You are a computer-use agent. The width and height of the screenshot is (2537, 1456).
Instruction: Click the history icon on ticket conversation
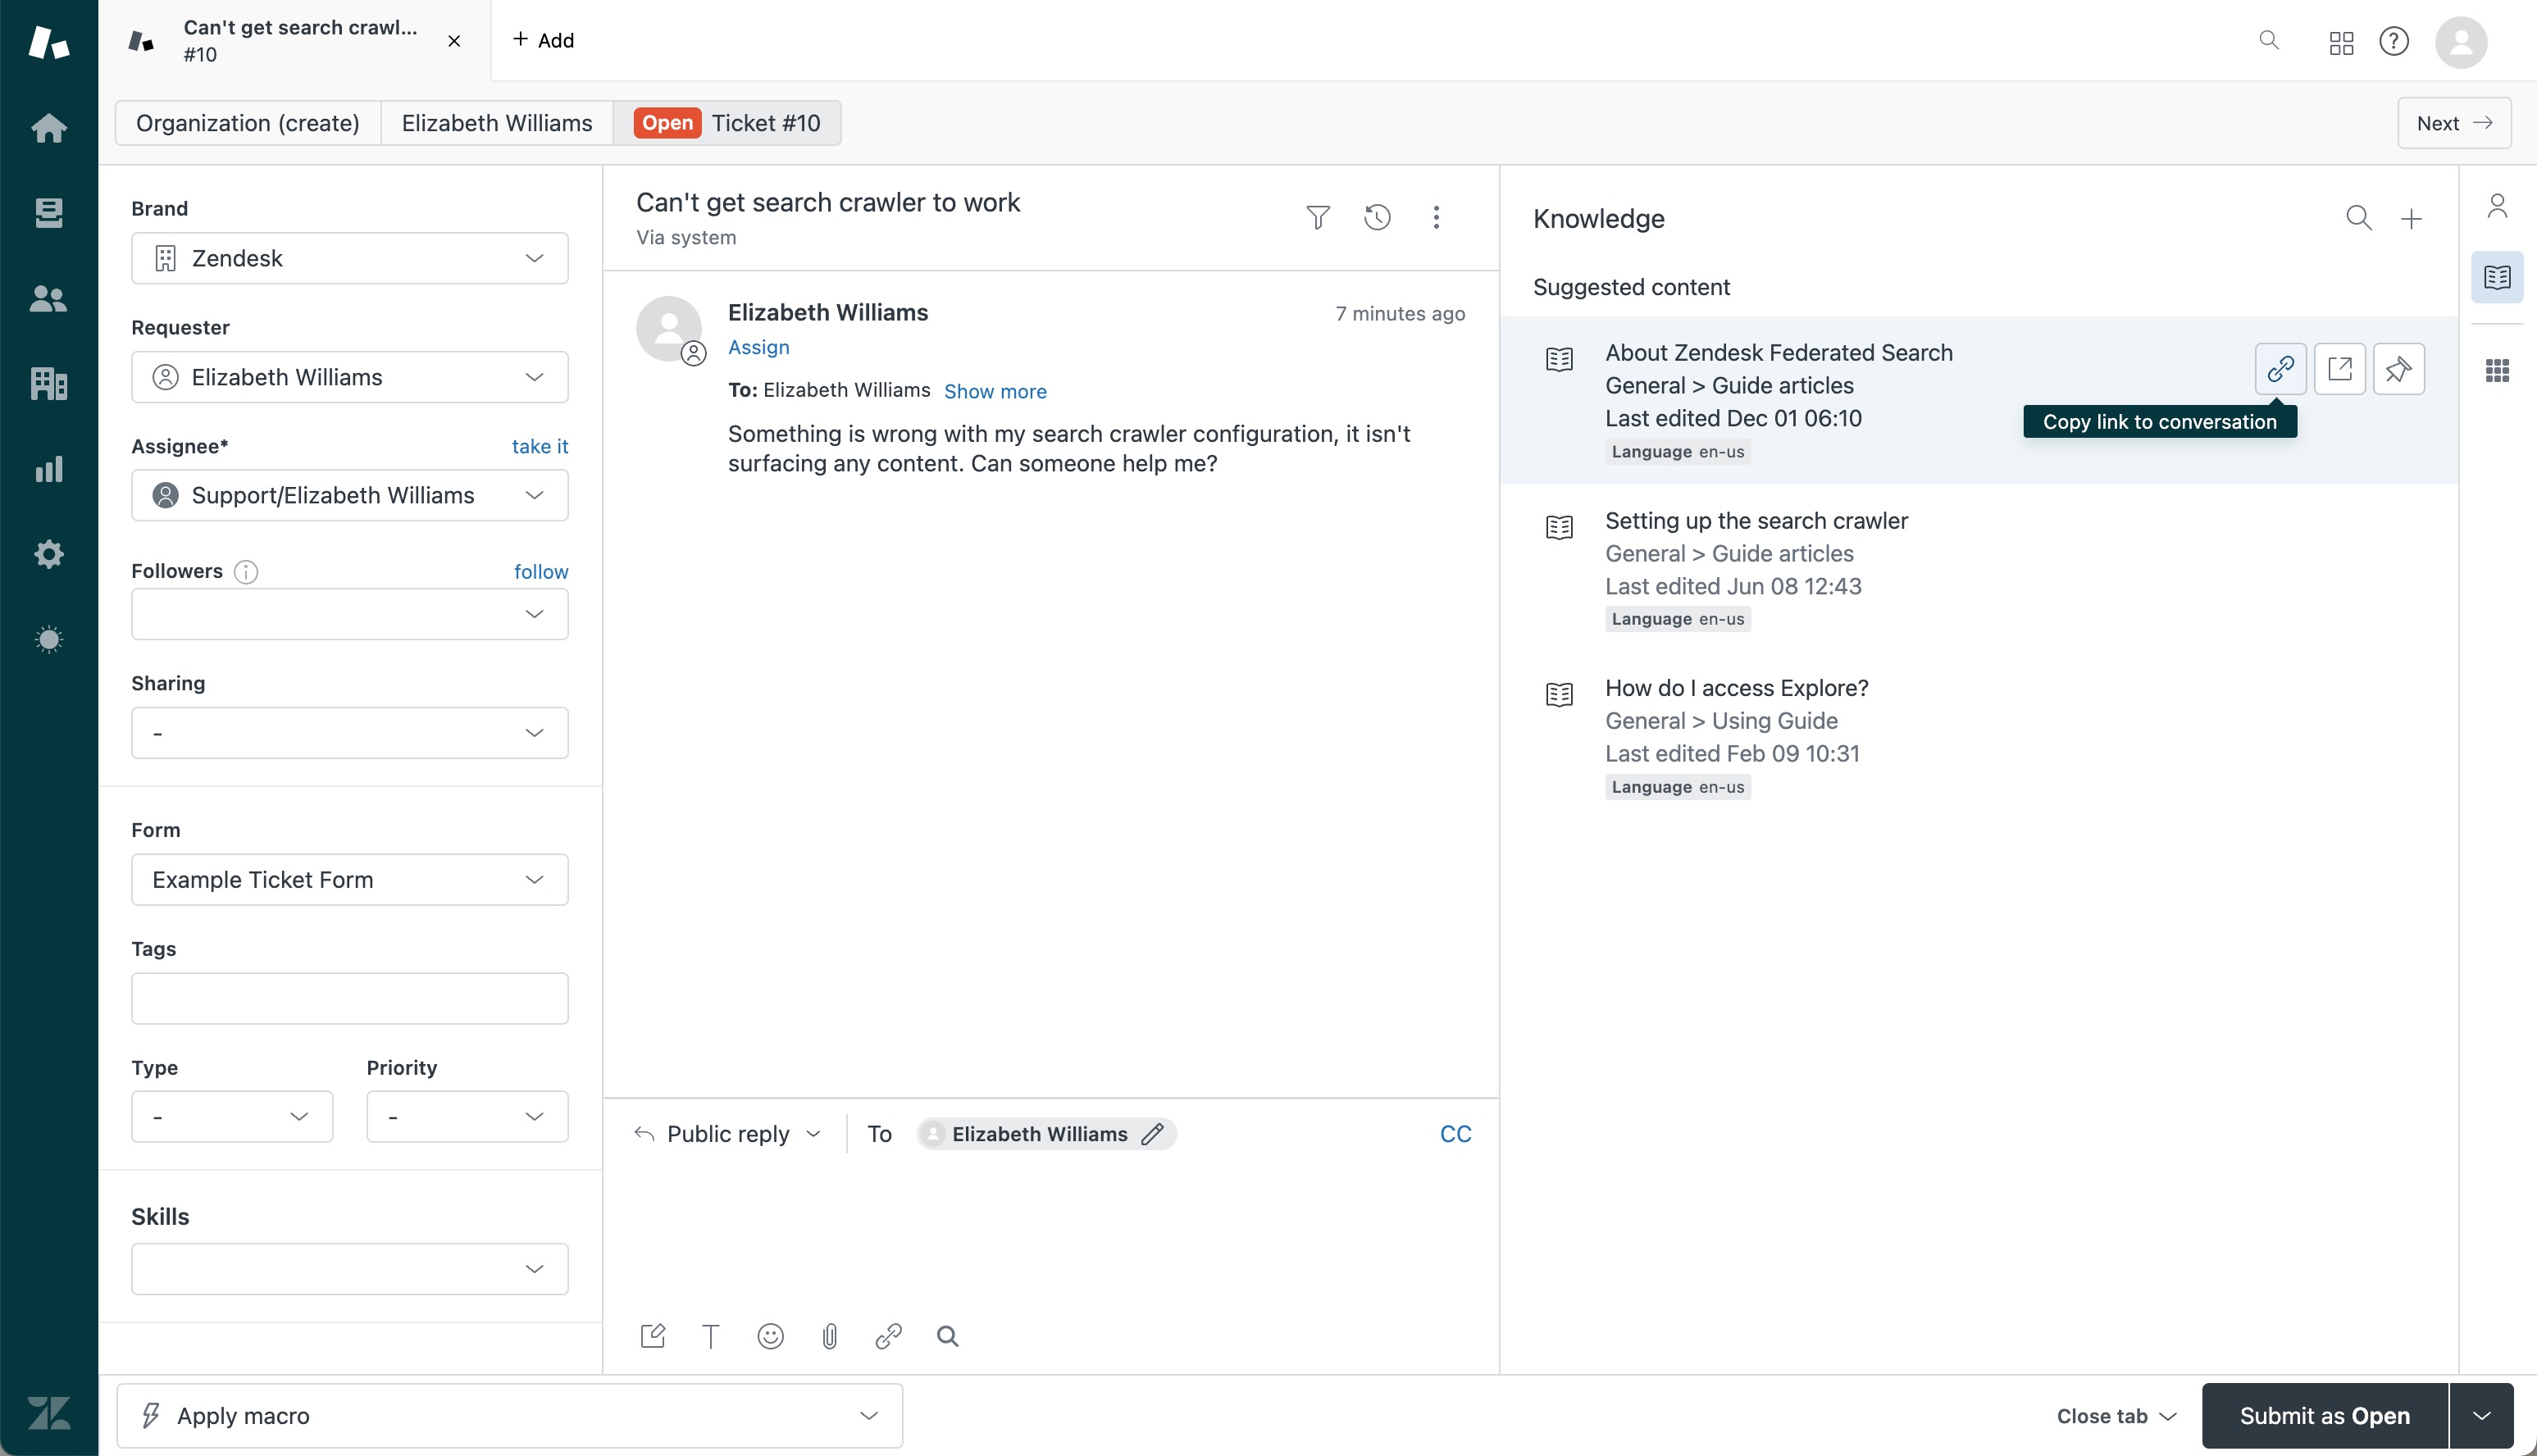point(1377,216)
